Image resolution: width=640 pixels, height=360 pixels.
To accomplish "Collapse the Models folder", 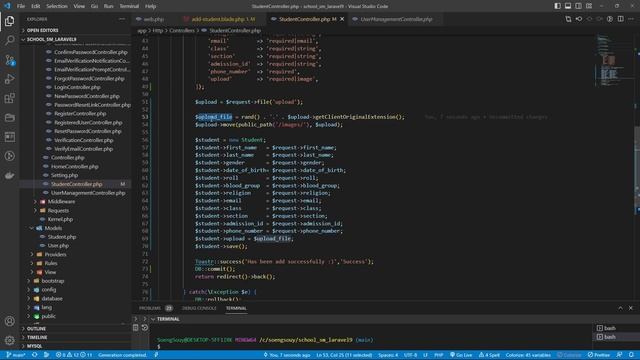I will [53, 228].
